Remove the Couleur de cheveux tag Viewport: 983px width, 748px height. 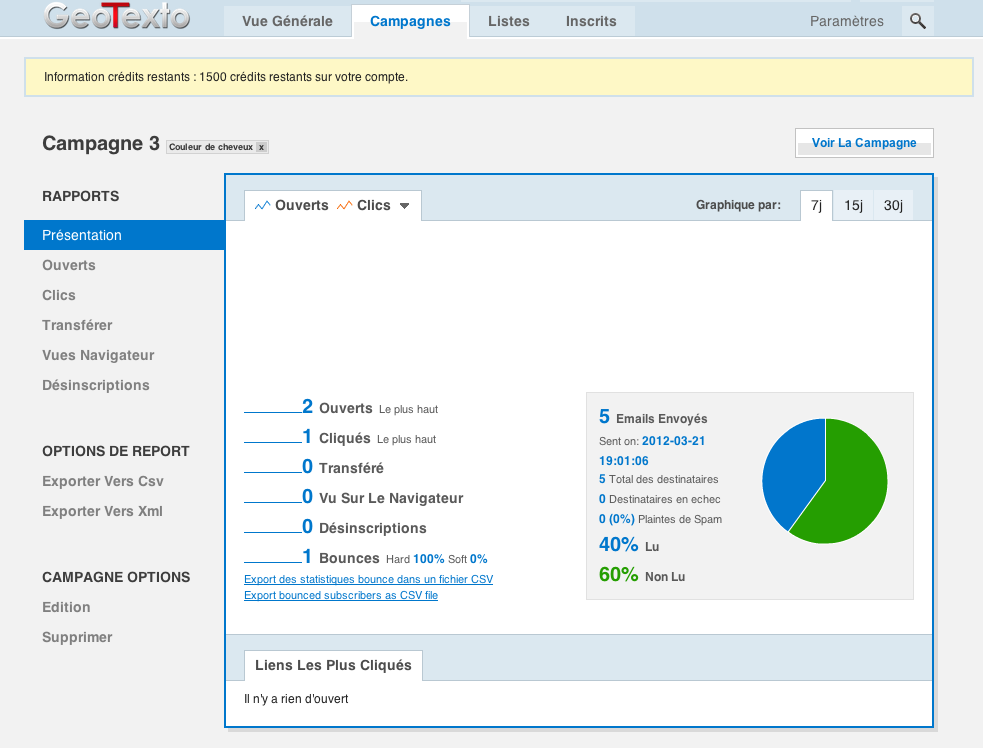(261, 147)
